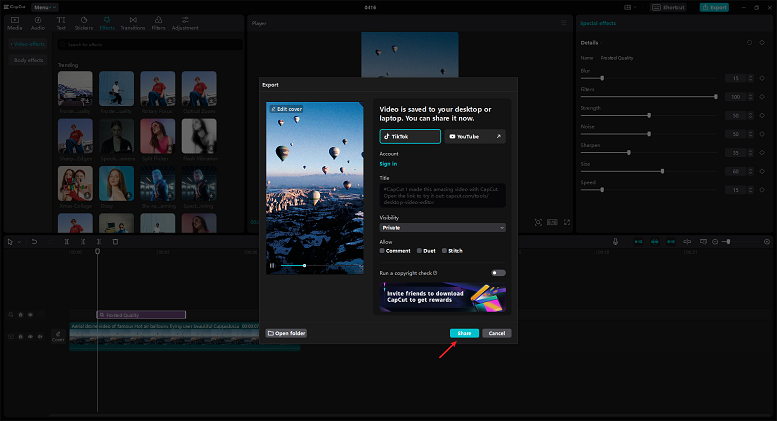Click Edit cover on video preview

click(286, 108)
